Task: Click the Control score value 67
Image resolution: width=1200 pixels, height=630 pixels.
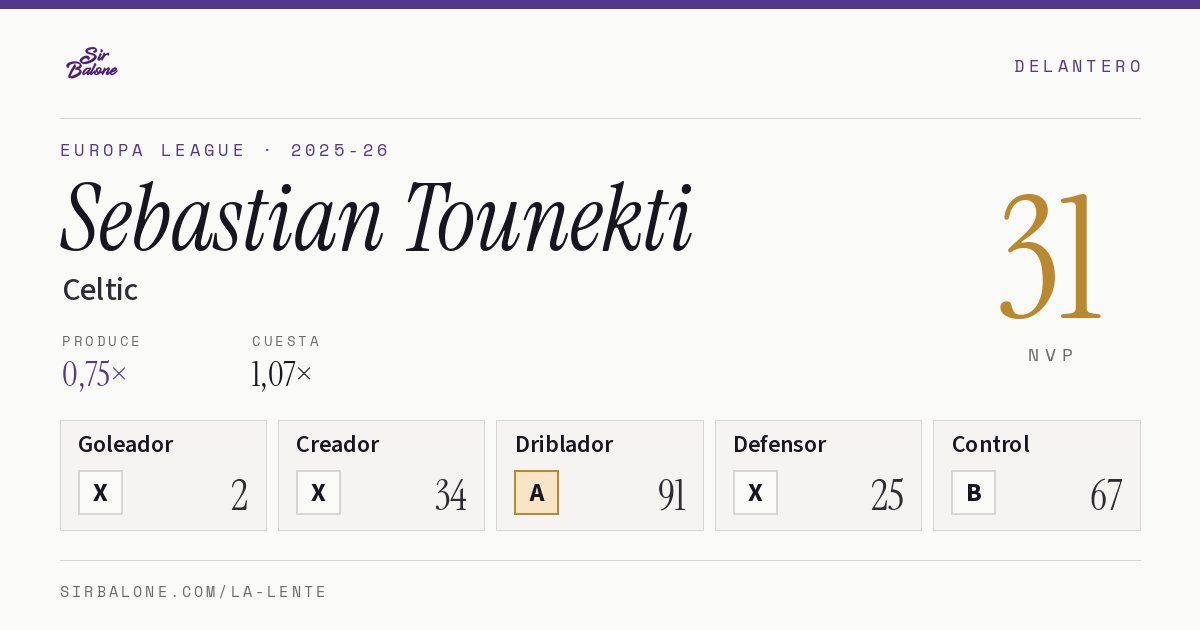Action: tap(1106, 495)
